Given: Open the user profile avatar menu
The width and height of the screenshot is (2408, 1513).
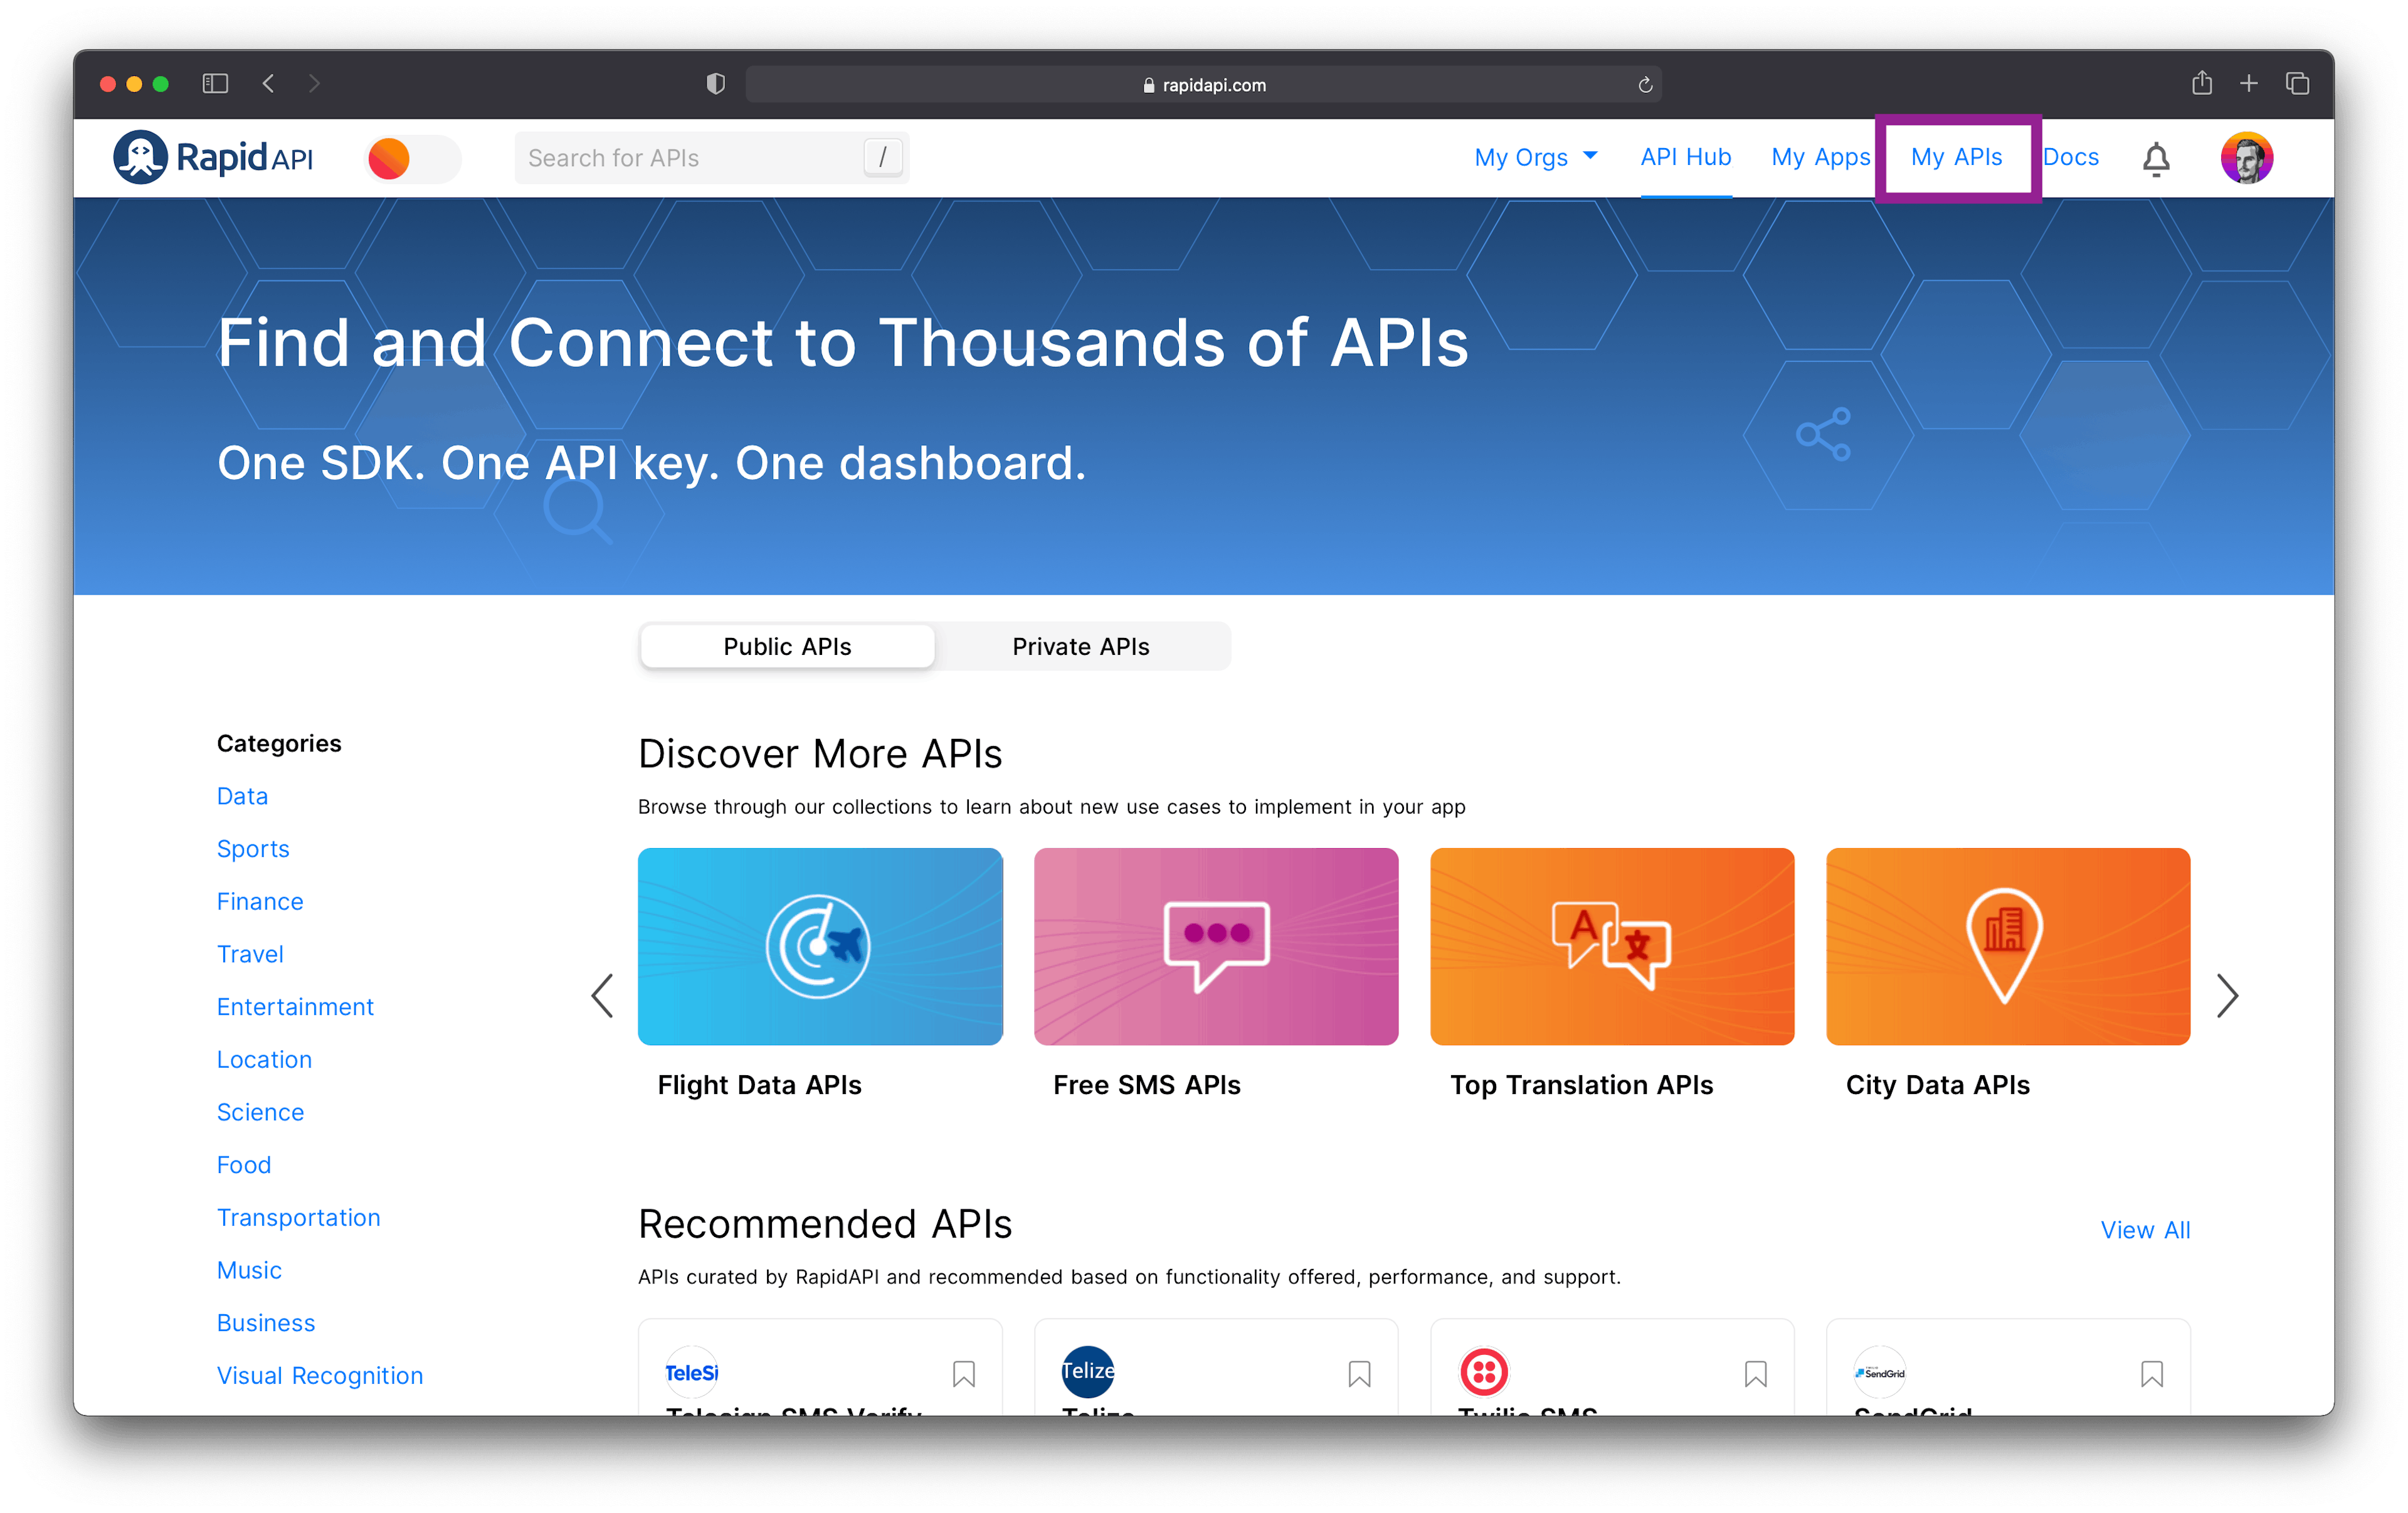Looking at the screenshot, I should pos(2246,158).
